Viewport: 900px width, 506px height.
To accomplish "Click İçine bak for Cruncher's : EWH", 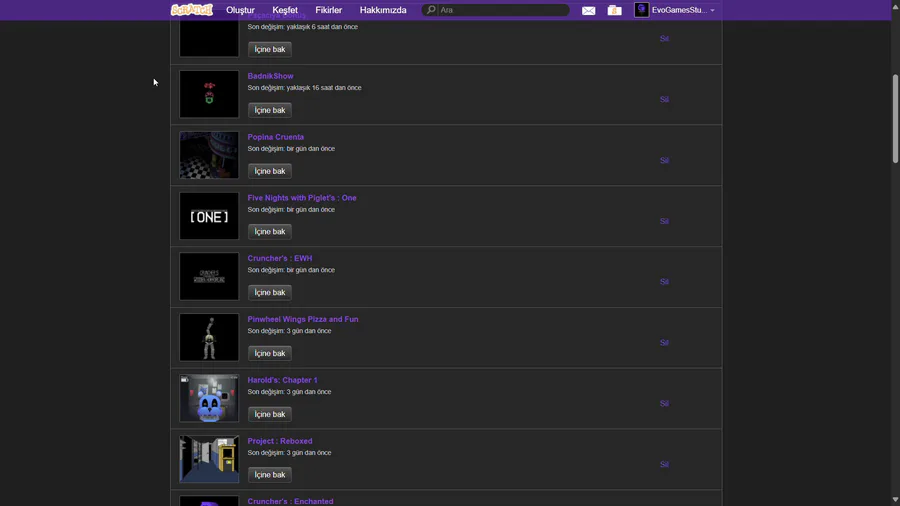I will pyautogui.click(x=270, y=293).
